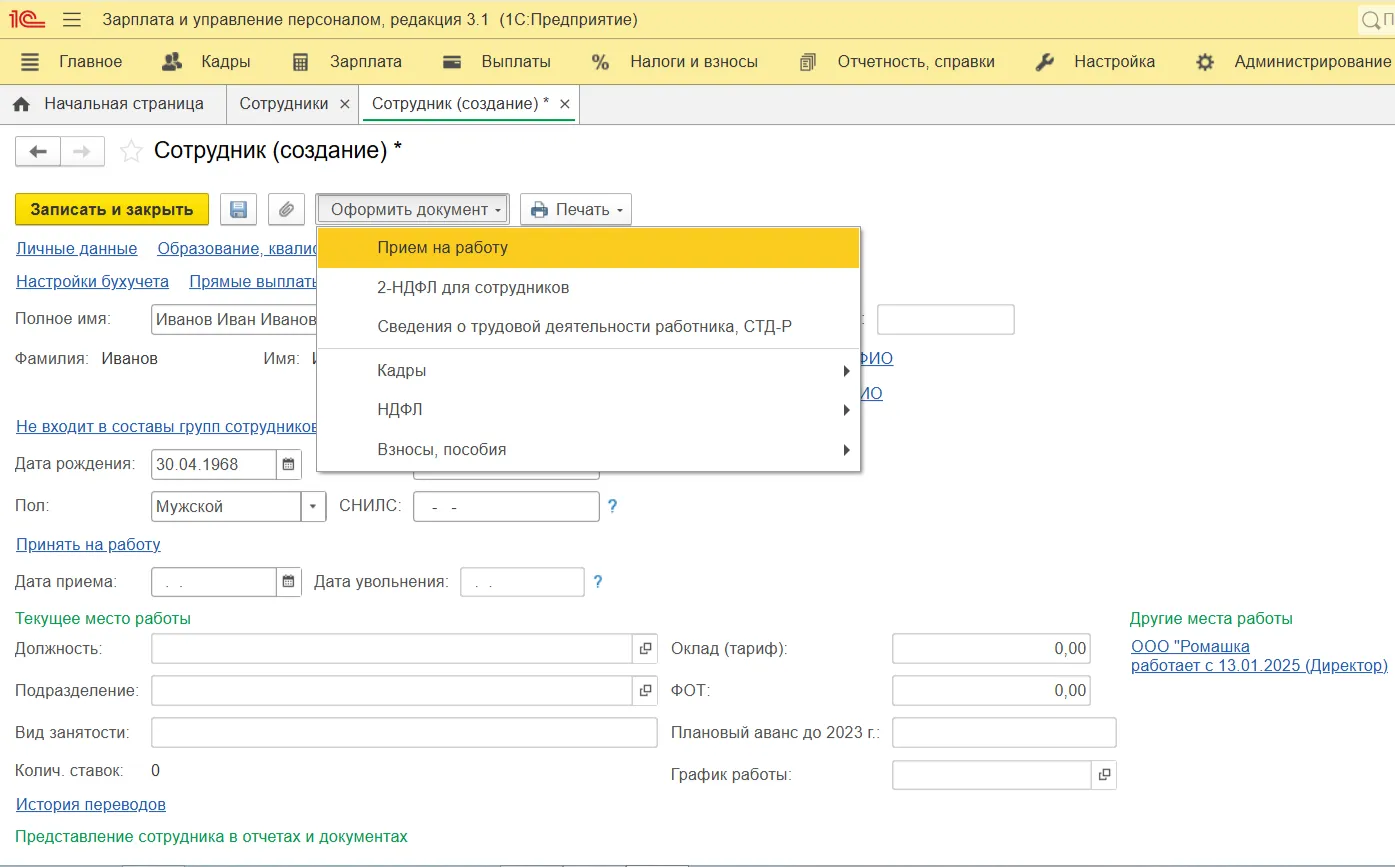Close the Сотрудники tab
This screenshot has height=867, width=1395.
click(344, 104)
